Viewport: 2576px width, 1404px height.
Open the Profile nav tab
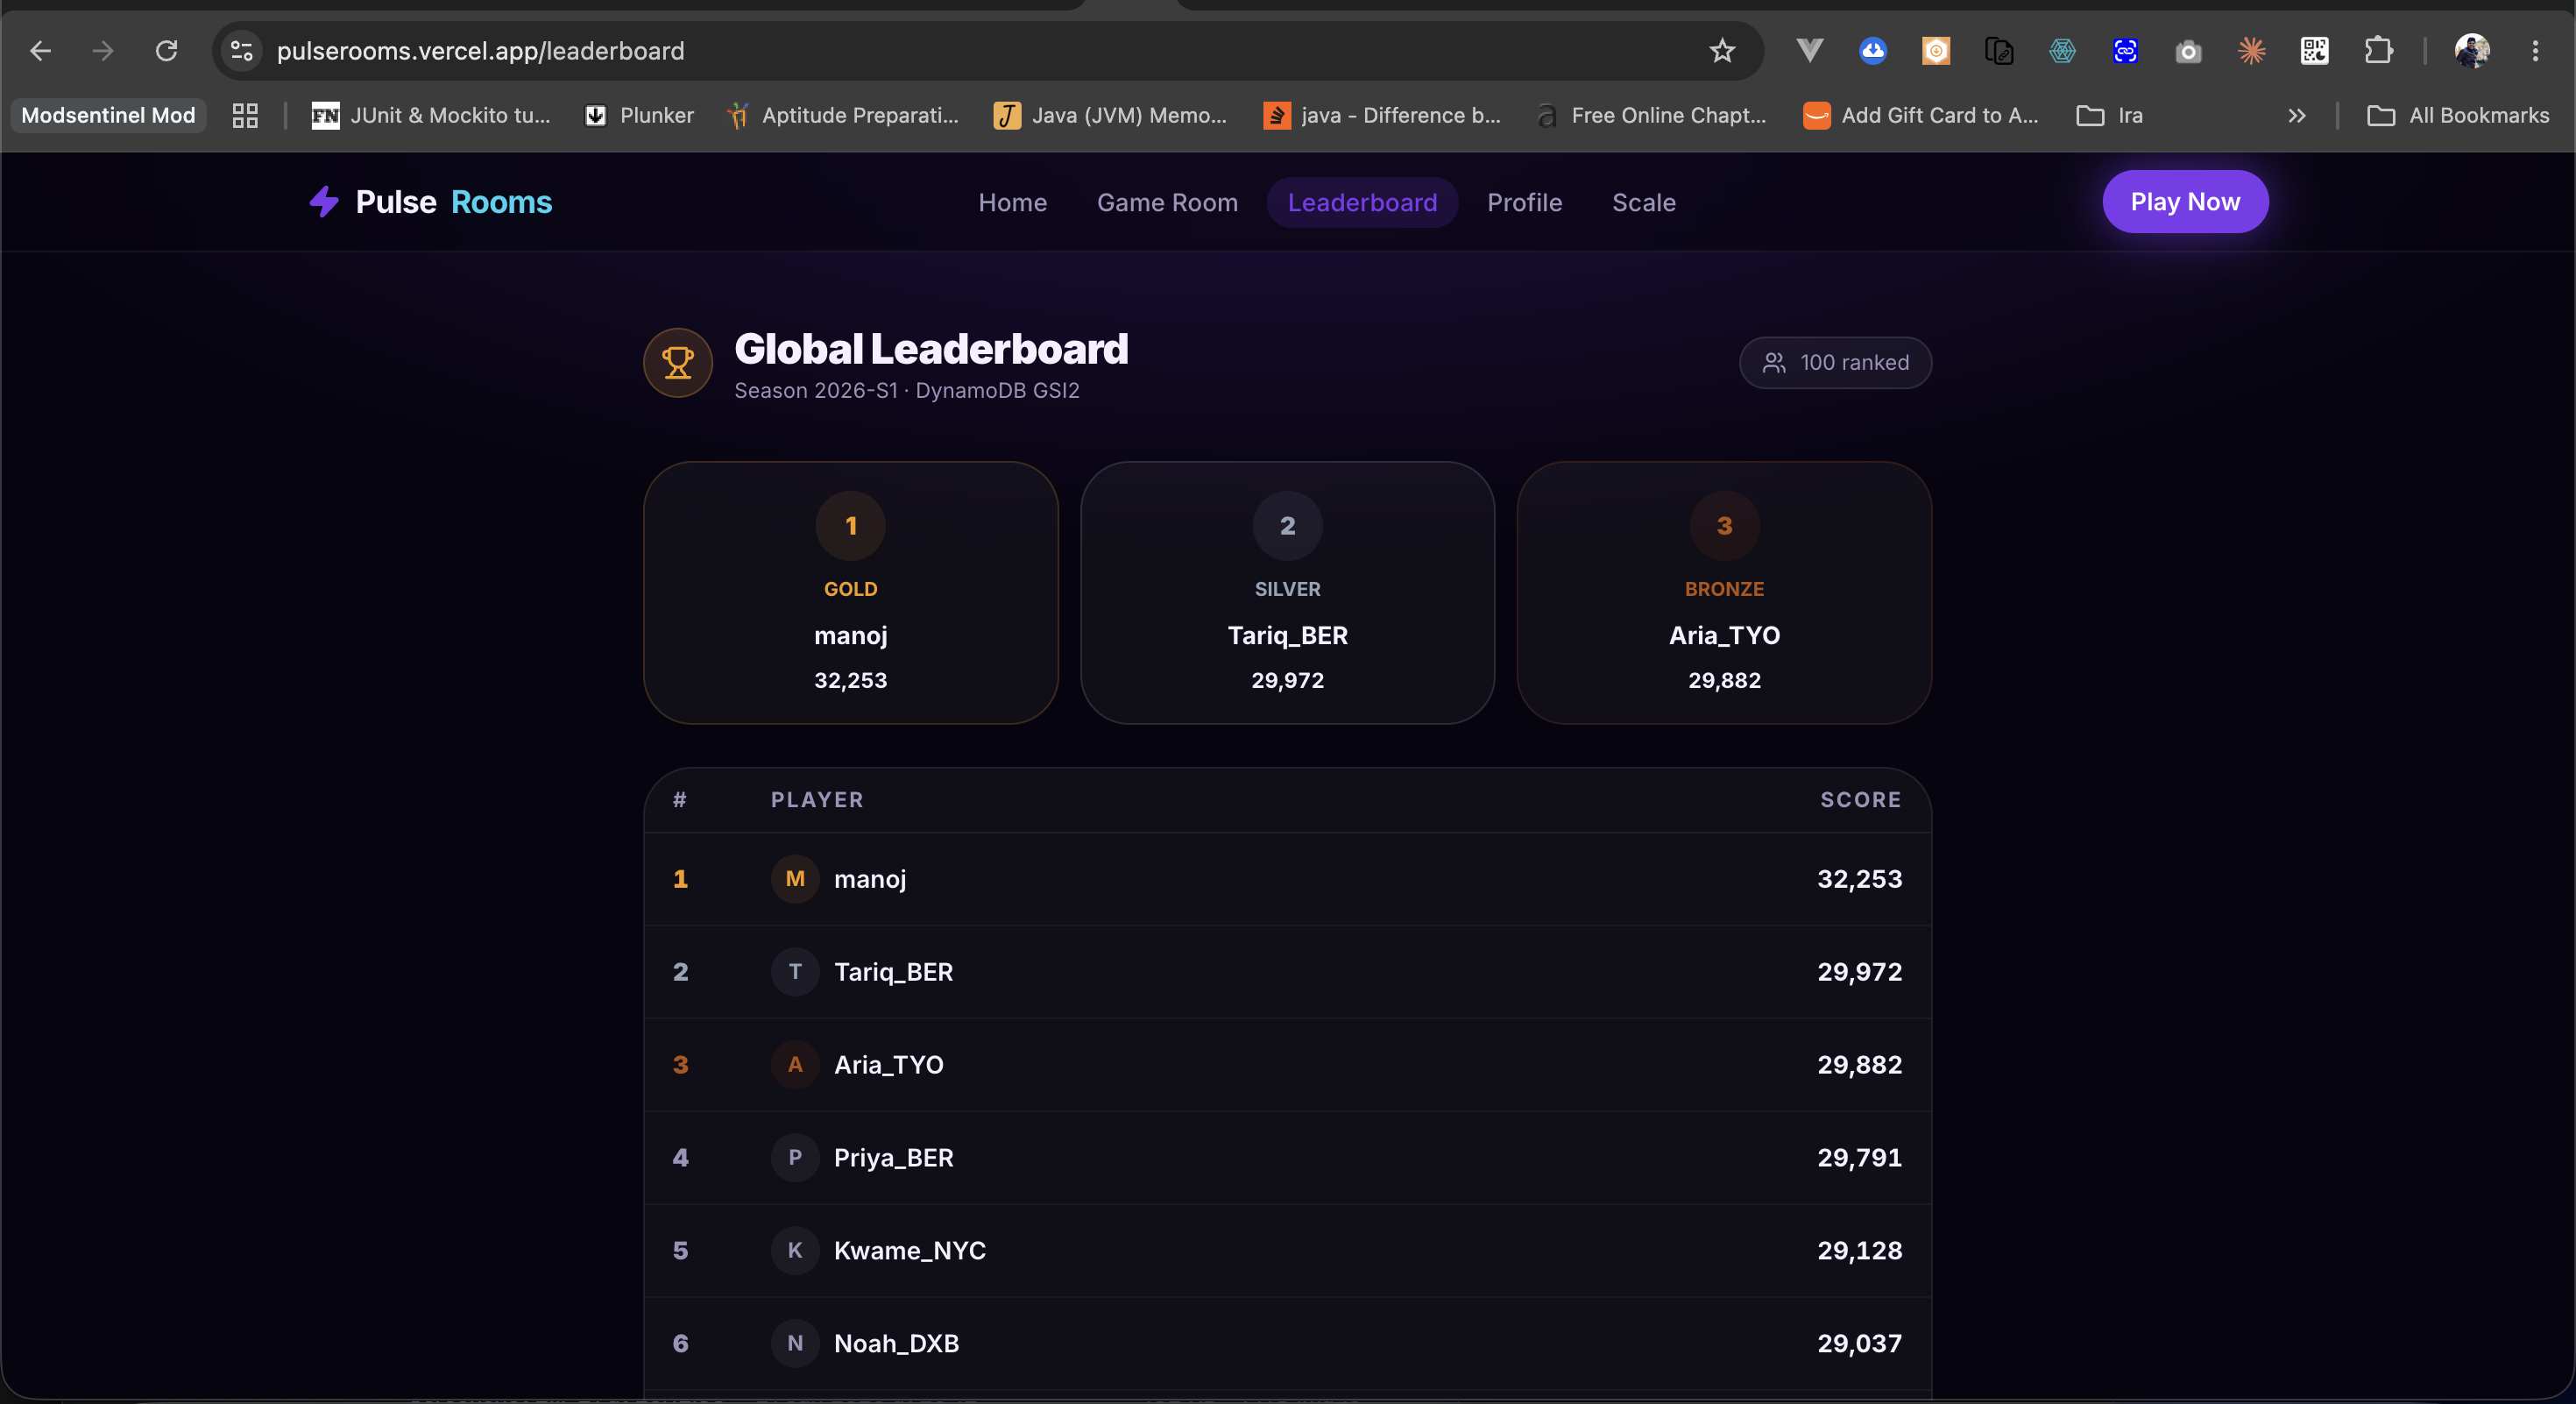pos(1524,203)
